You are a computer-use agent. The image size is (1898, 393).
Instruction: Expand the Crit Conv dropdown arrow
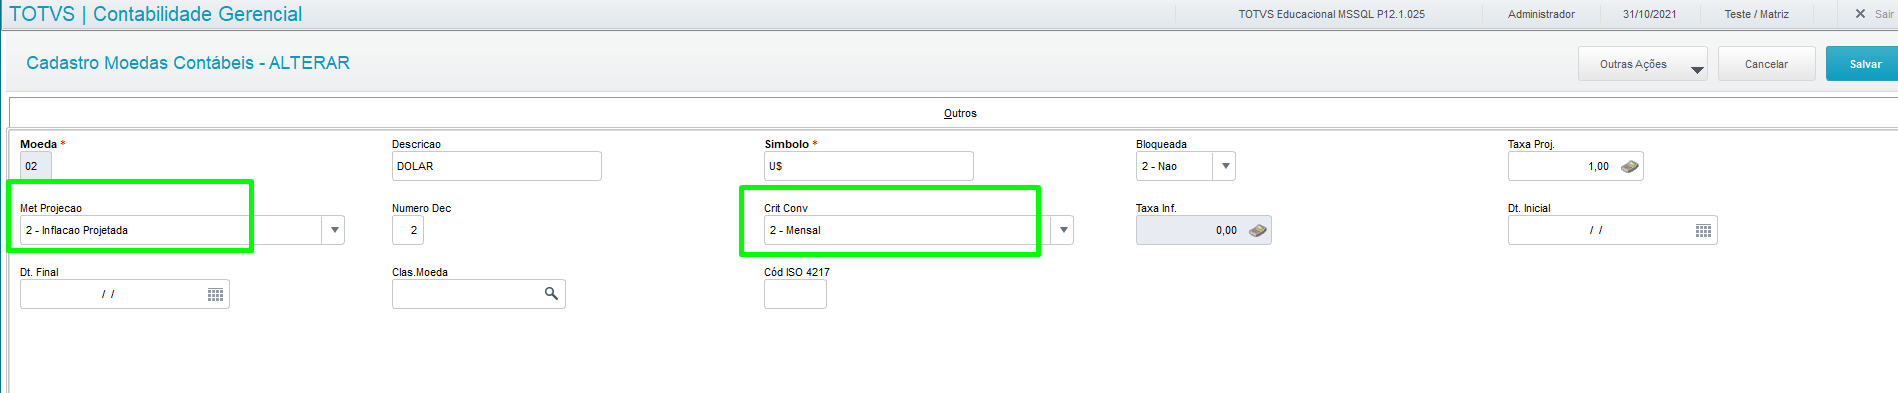[1063, 230]
